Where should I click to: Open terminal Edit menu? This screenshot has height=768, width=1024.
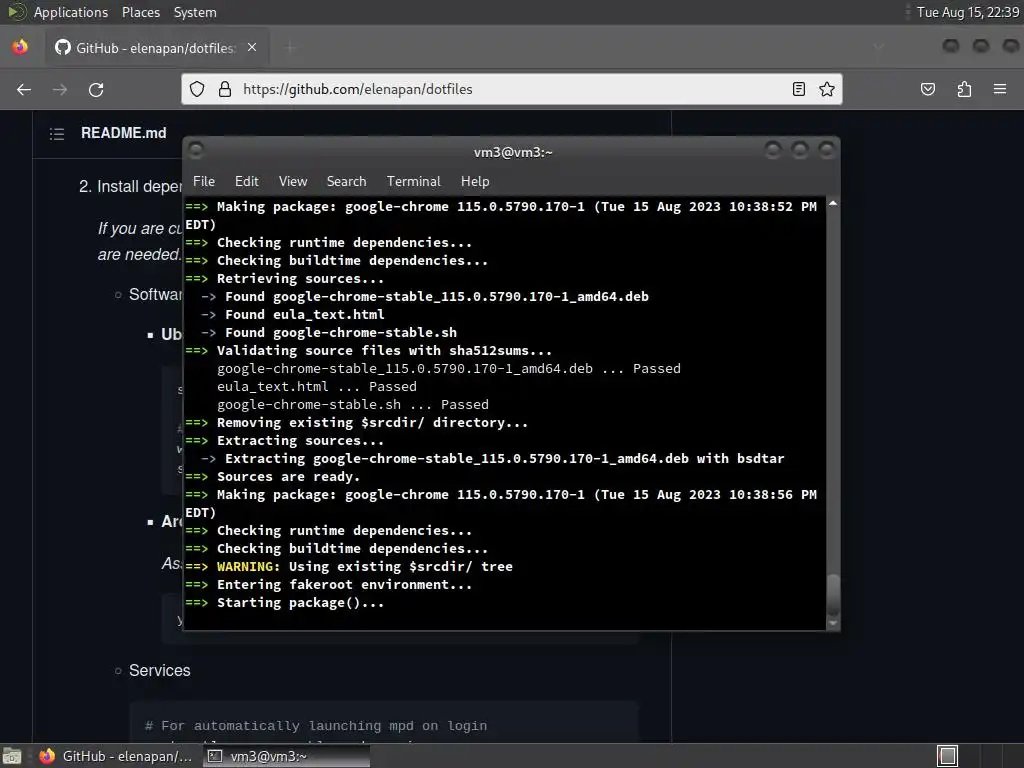click(247, 182)
